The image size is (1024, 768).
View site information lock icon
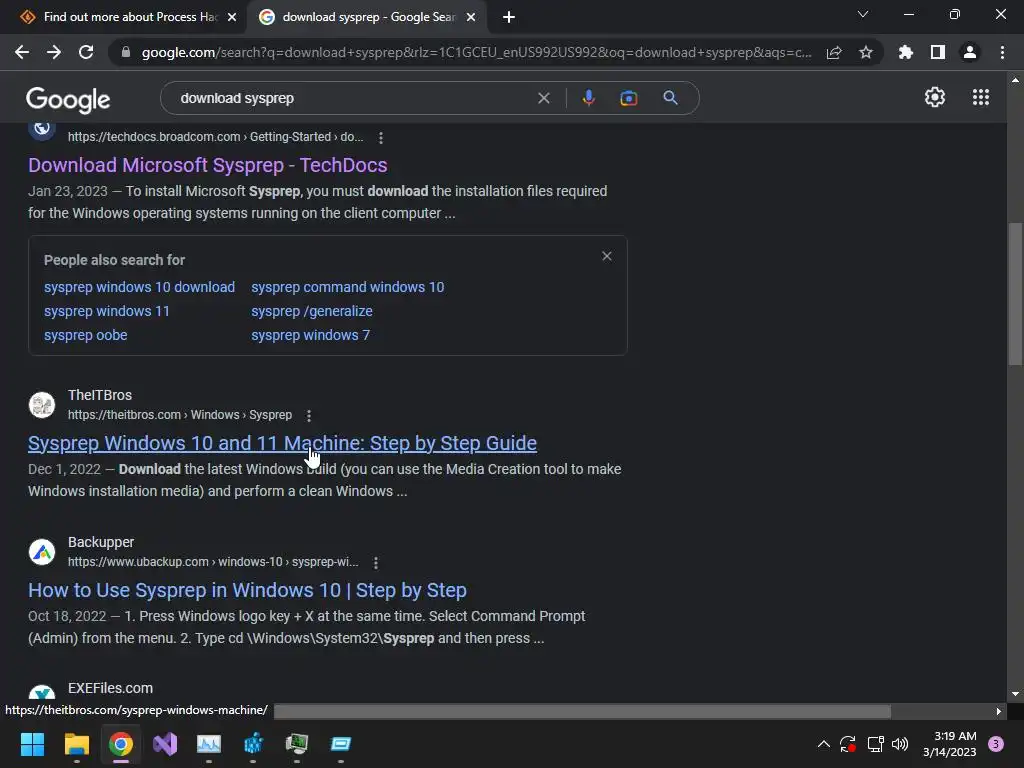(x=125, y=52)
